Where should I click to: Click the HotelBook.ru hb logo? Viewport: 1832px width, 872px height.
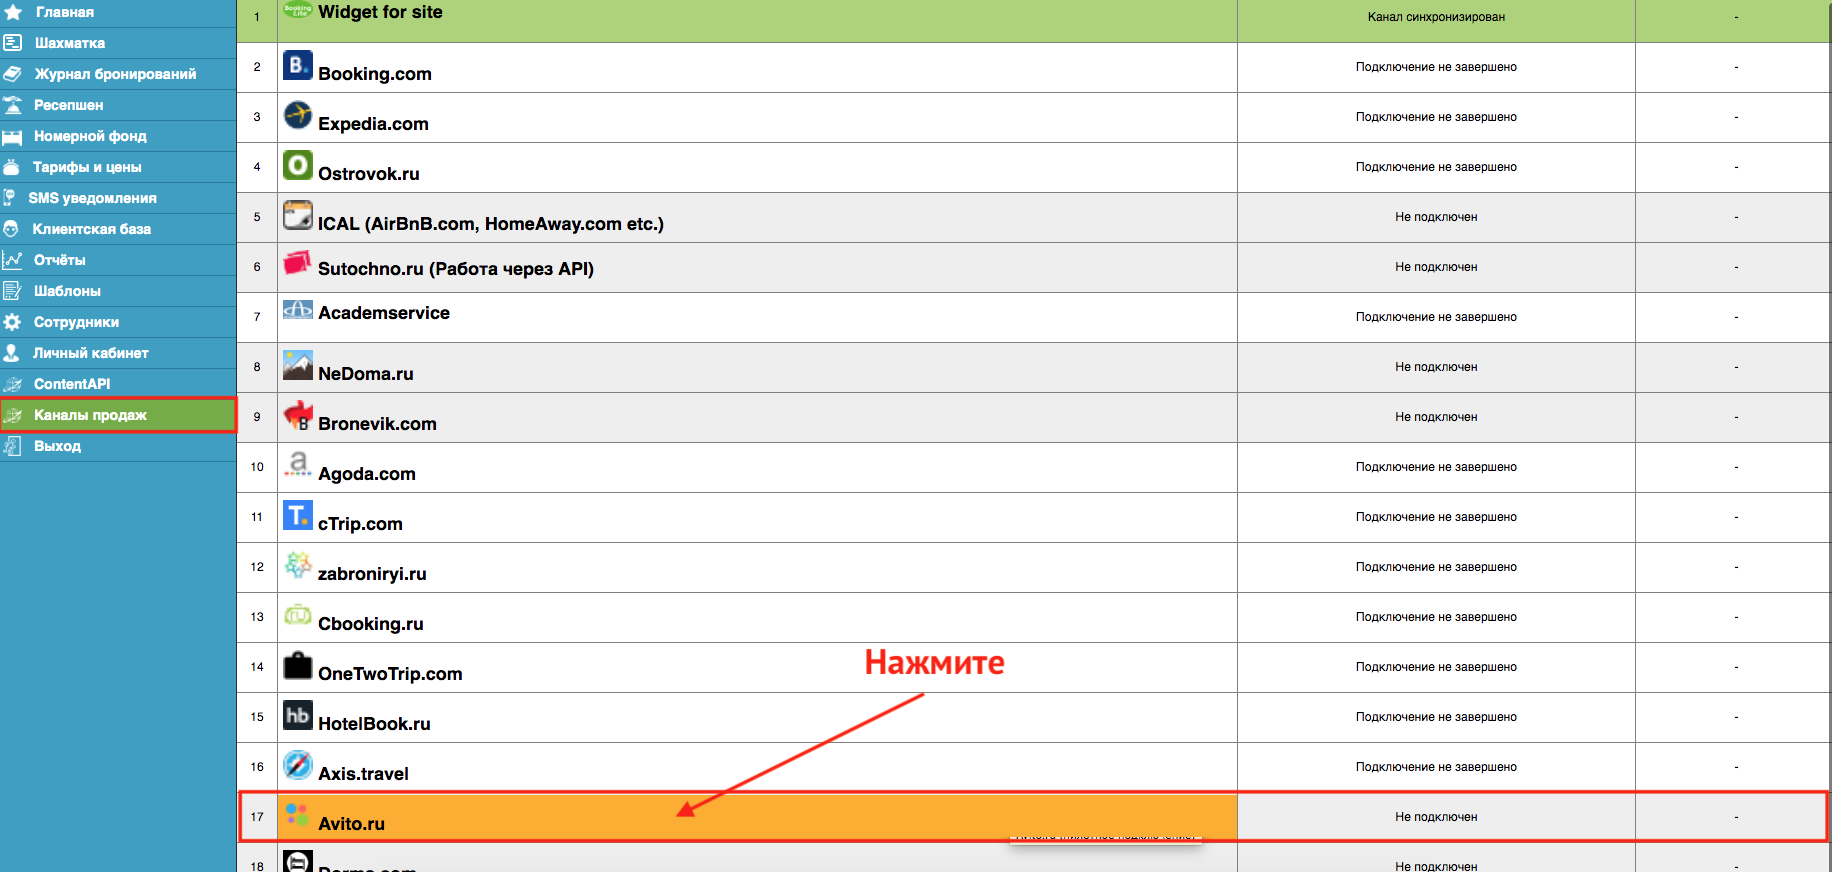pyautogui.click(x=298, y=715)
